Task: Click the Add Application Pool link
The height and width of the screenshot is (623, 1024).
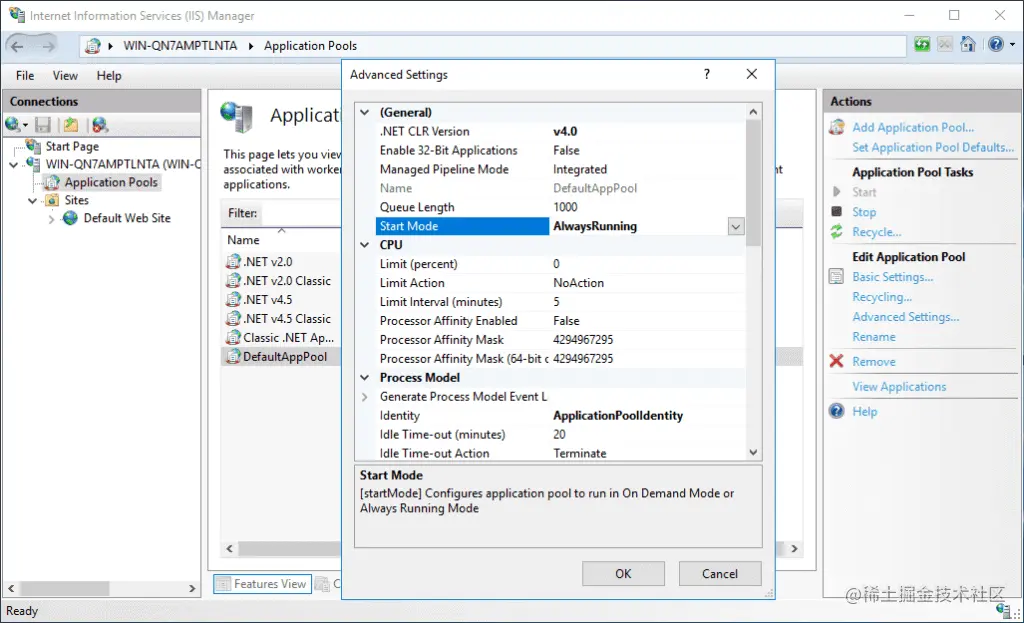Action: pyautogui.click(x=912, y=127)
